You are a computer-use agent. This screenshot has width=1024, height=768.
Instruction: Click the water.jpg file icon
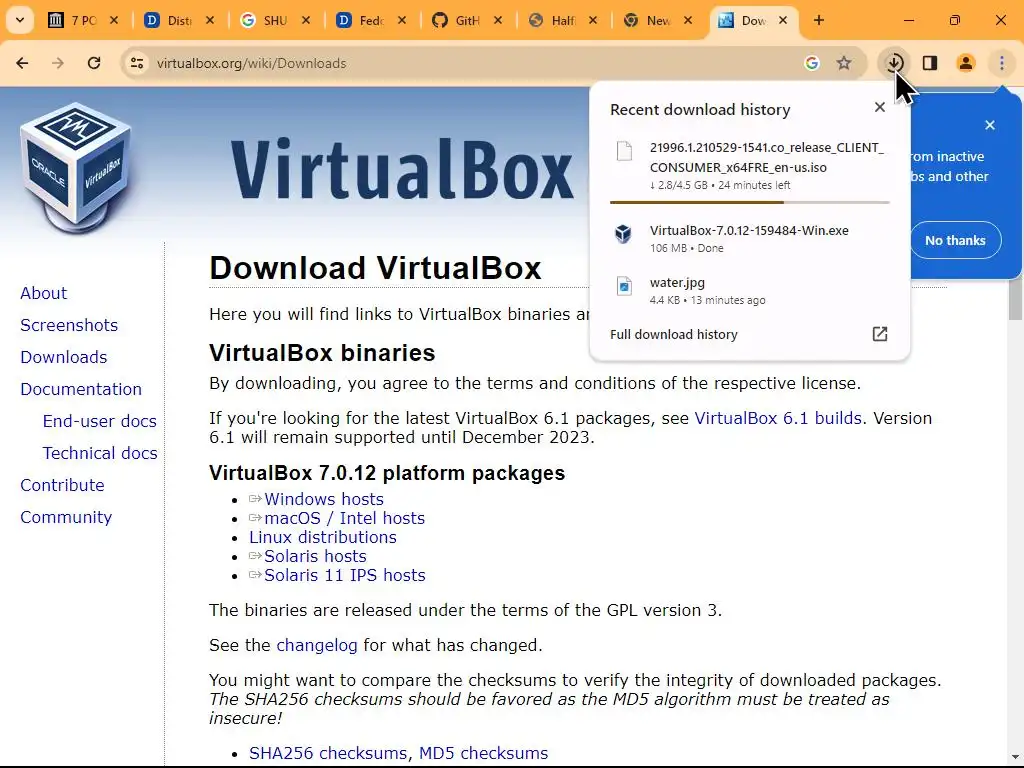624,286
